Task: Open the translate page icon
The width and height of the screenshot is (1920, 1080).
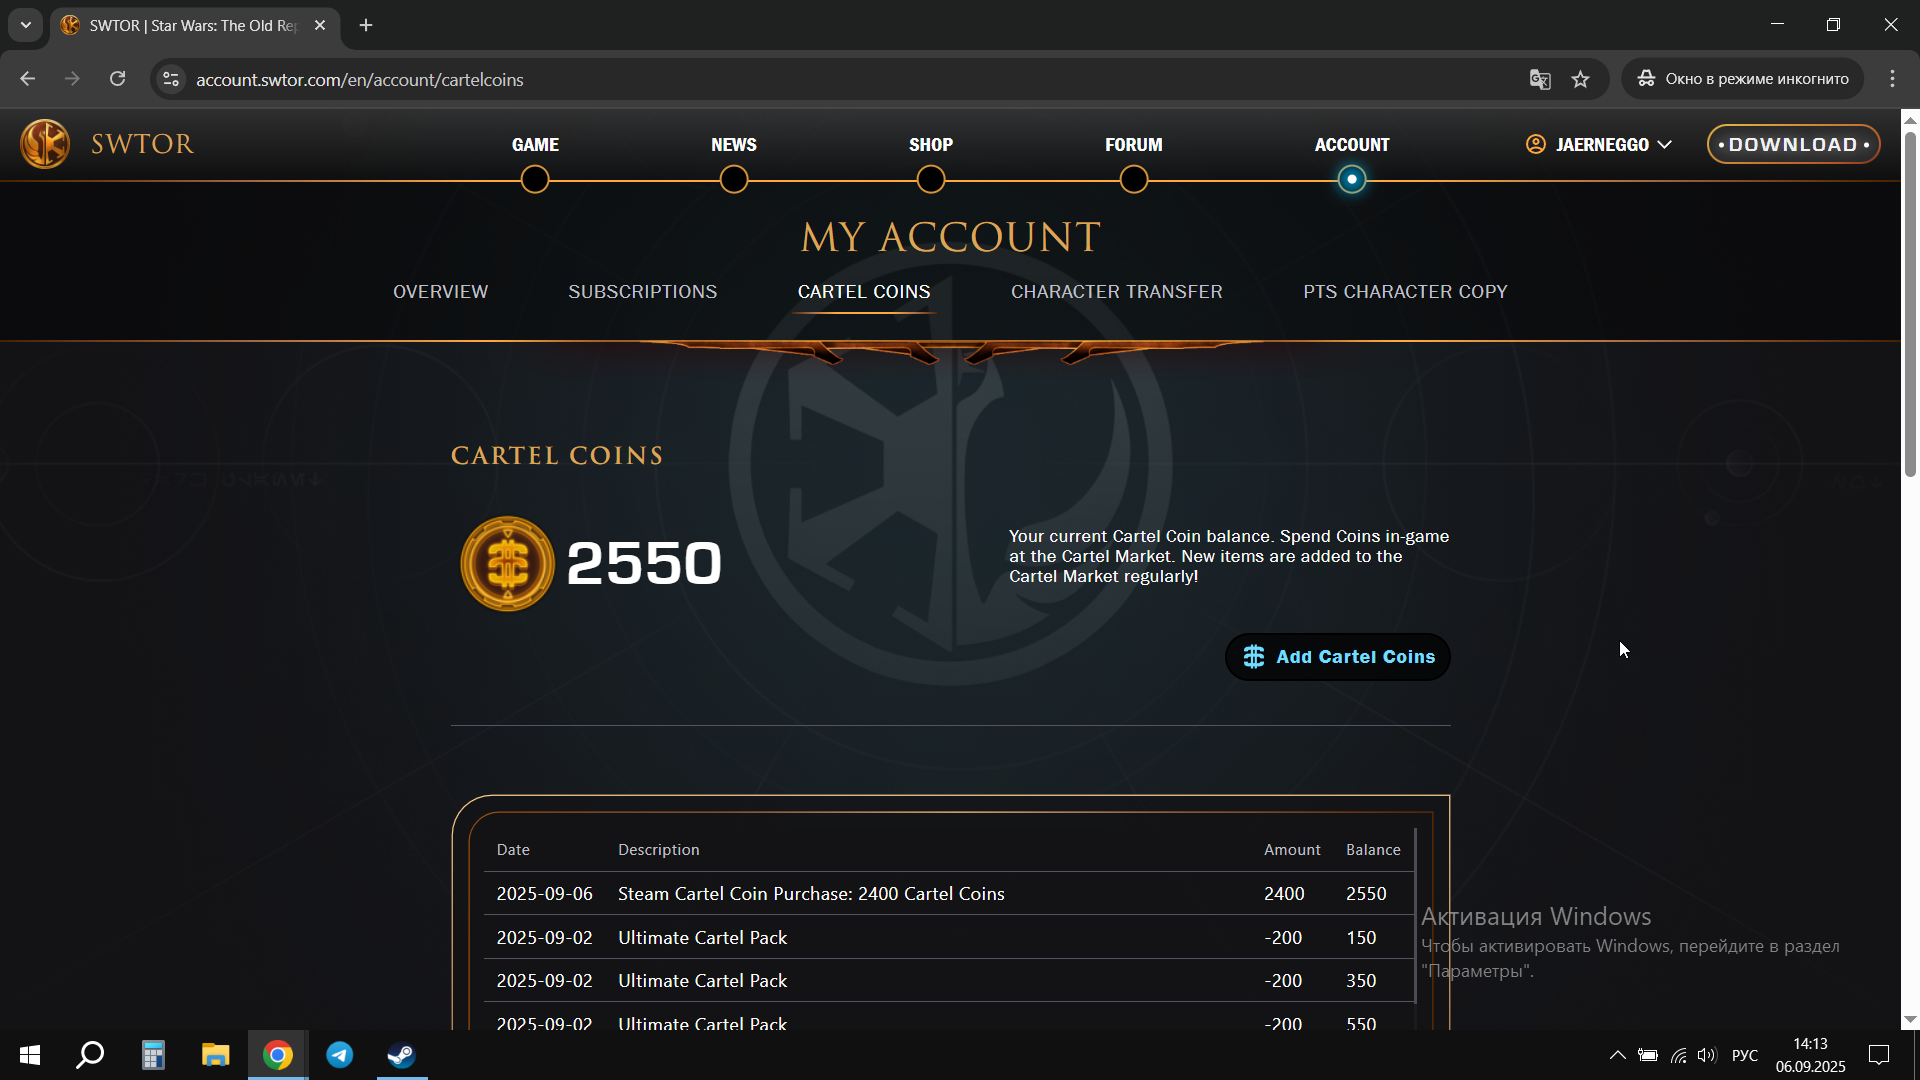Action: pyautogui.click(x=1540, y=79)
